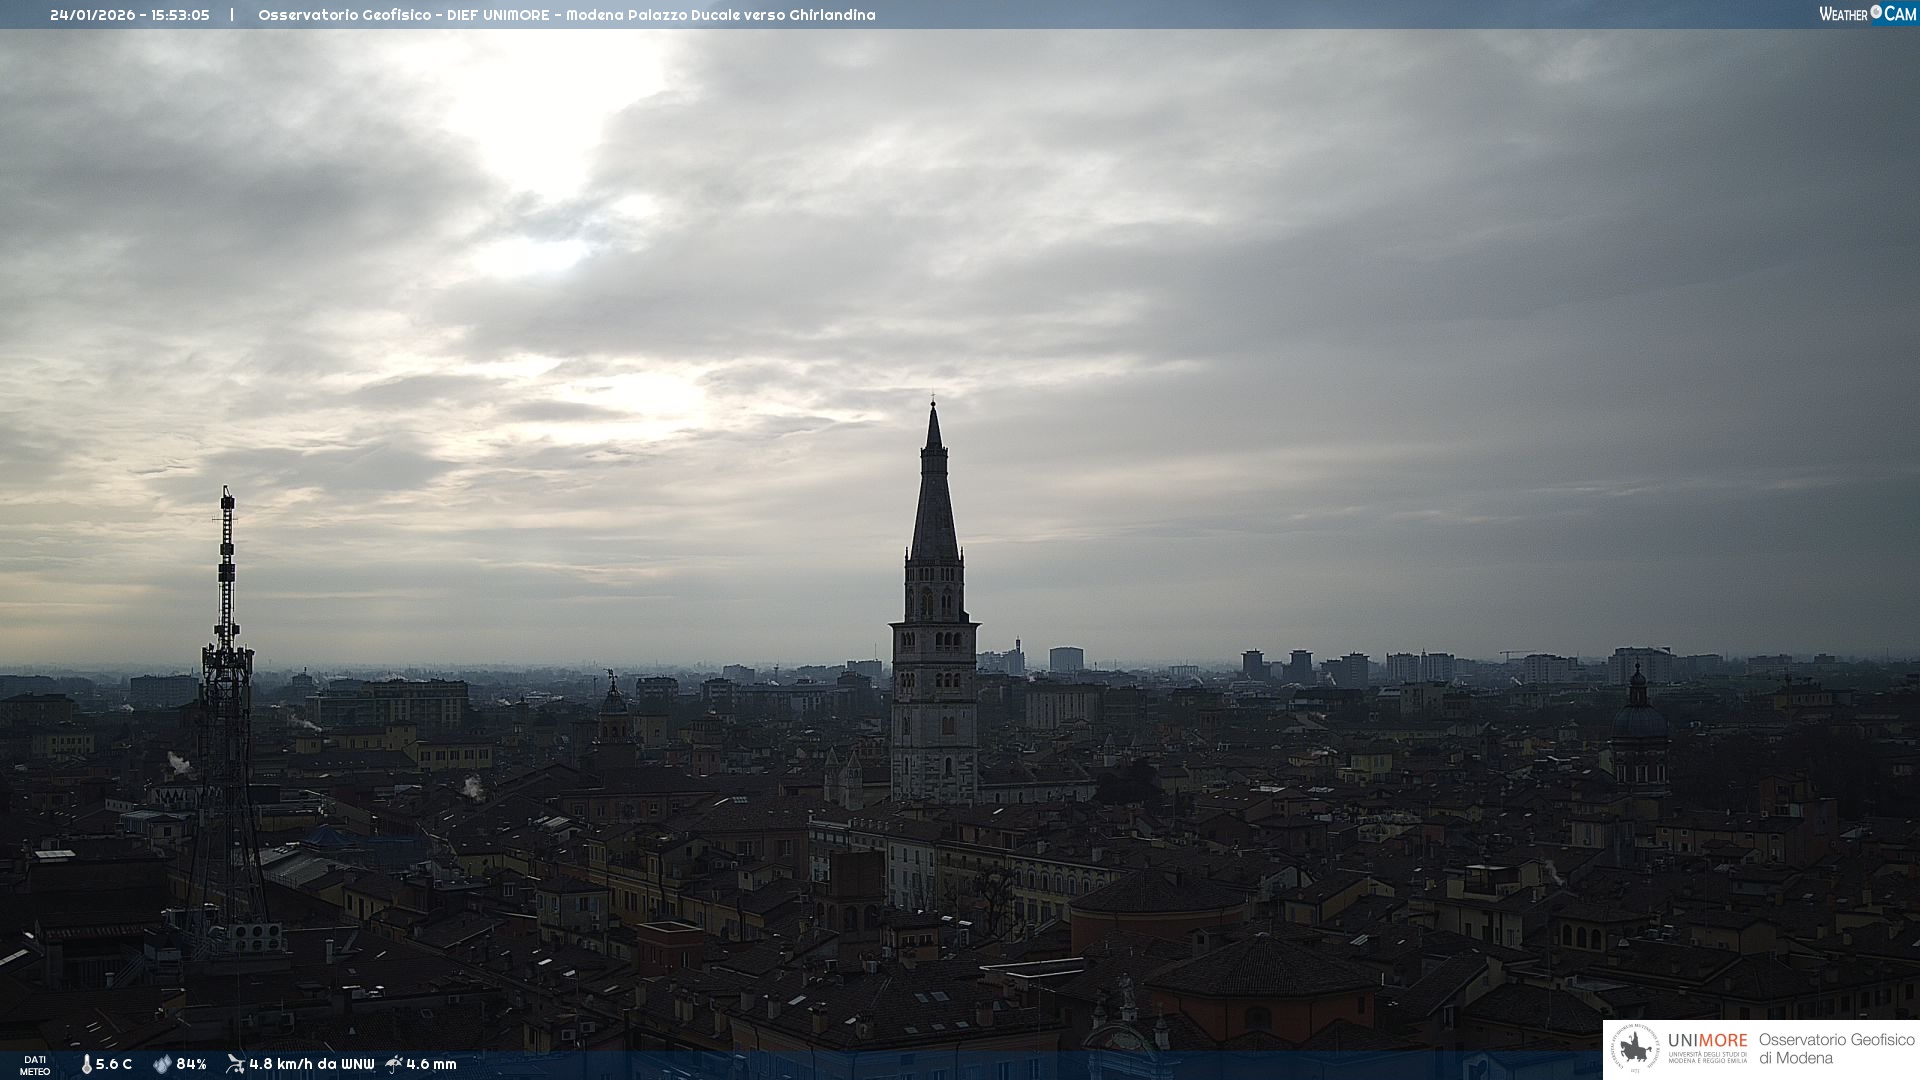Click the UNIMORE wordmark in bottom logo
Viewport: 1920px width, 1080px height.
pos(1707,1041)
